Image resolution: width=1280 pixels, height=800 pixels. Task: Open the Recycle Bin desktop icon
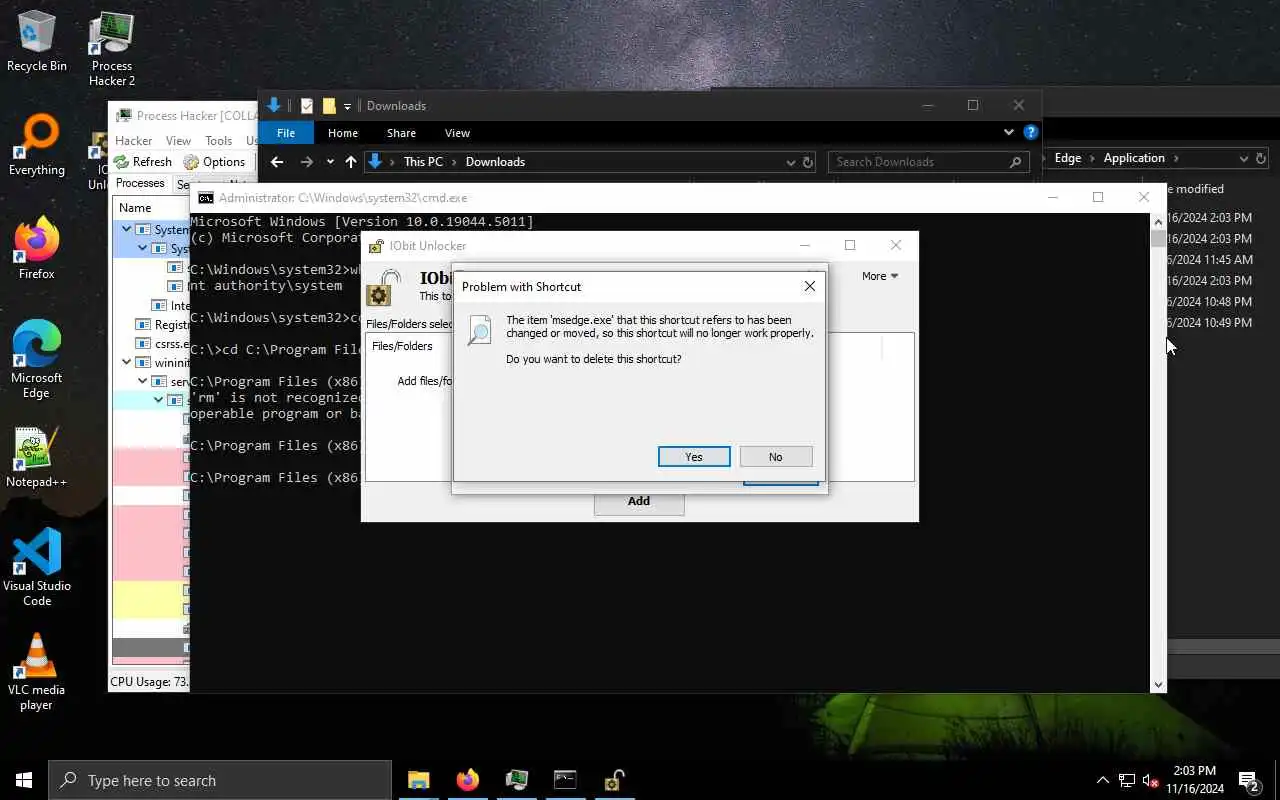pos(37,41)
